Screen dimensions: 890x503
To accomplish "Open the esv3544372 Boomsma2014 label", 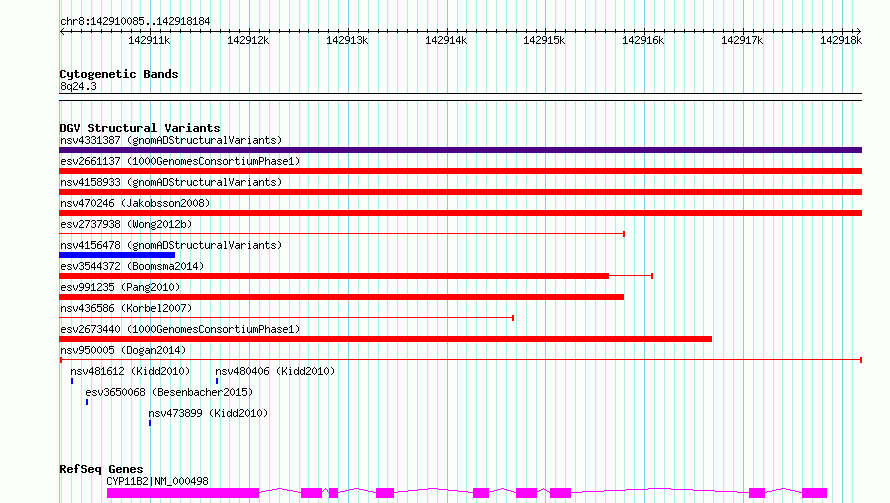I will 132,266.
